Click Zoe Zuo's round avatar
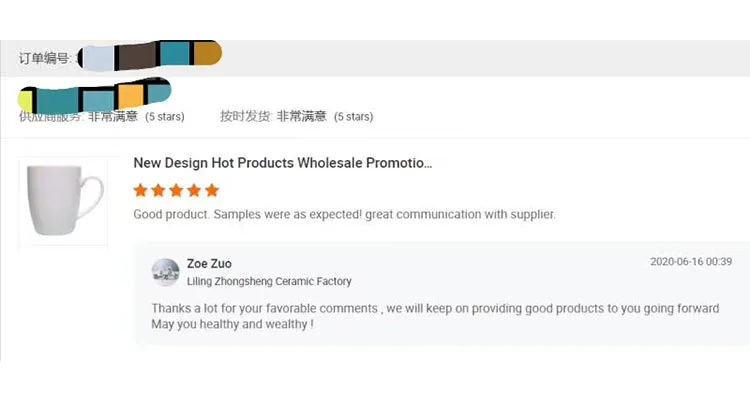The image size is (750, 400). [x=165, y=272]
